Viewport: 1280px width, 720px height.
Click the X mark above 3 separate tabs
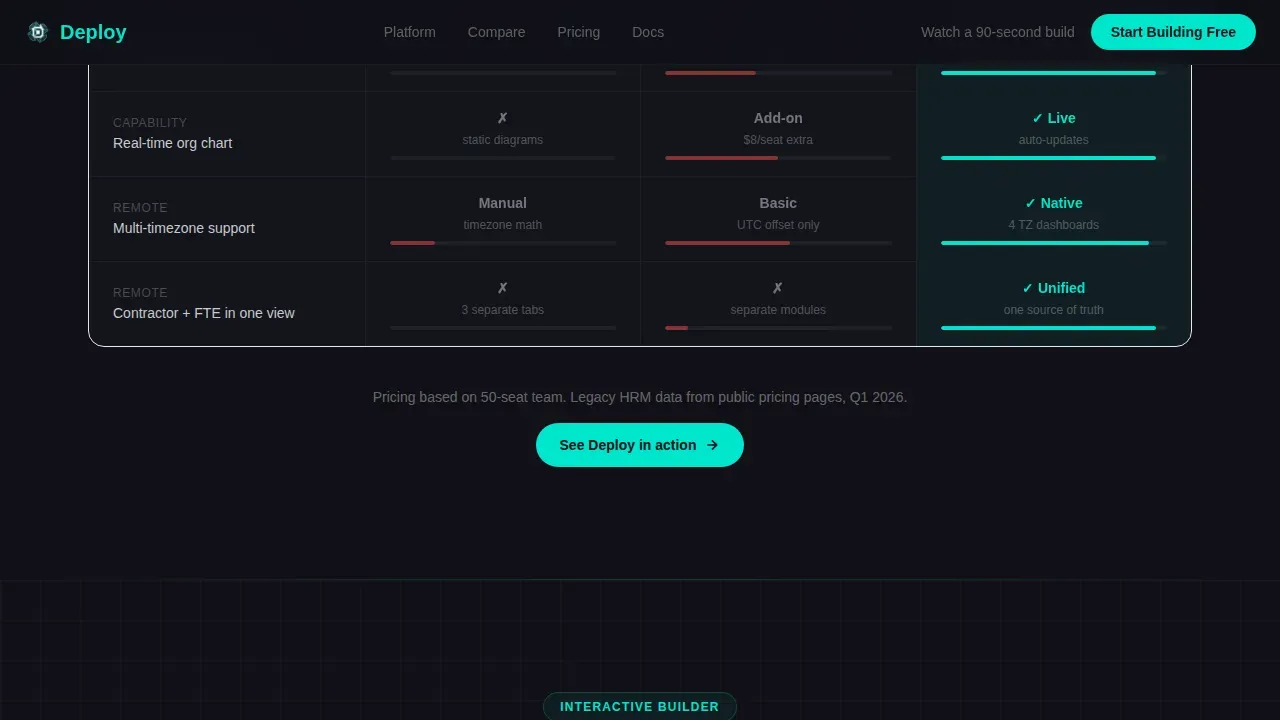click(x=503, y=288)
